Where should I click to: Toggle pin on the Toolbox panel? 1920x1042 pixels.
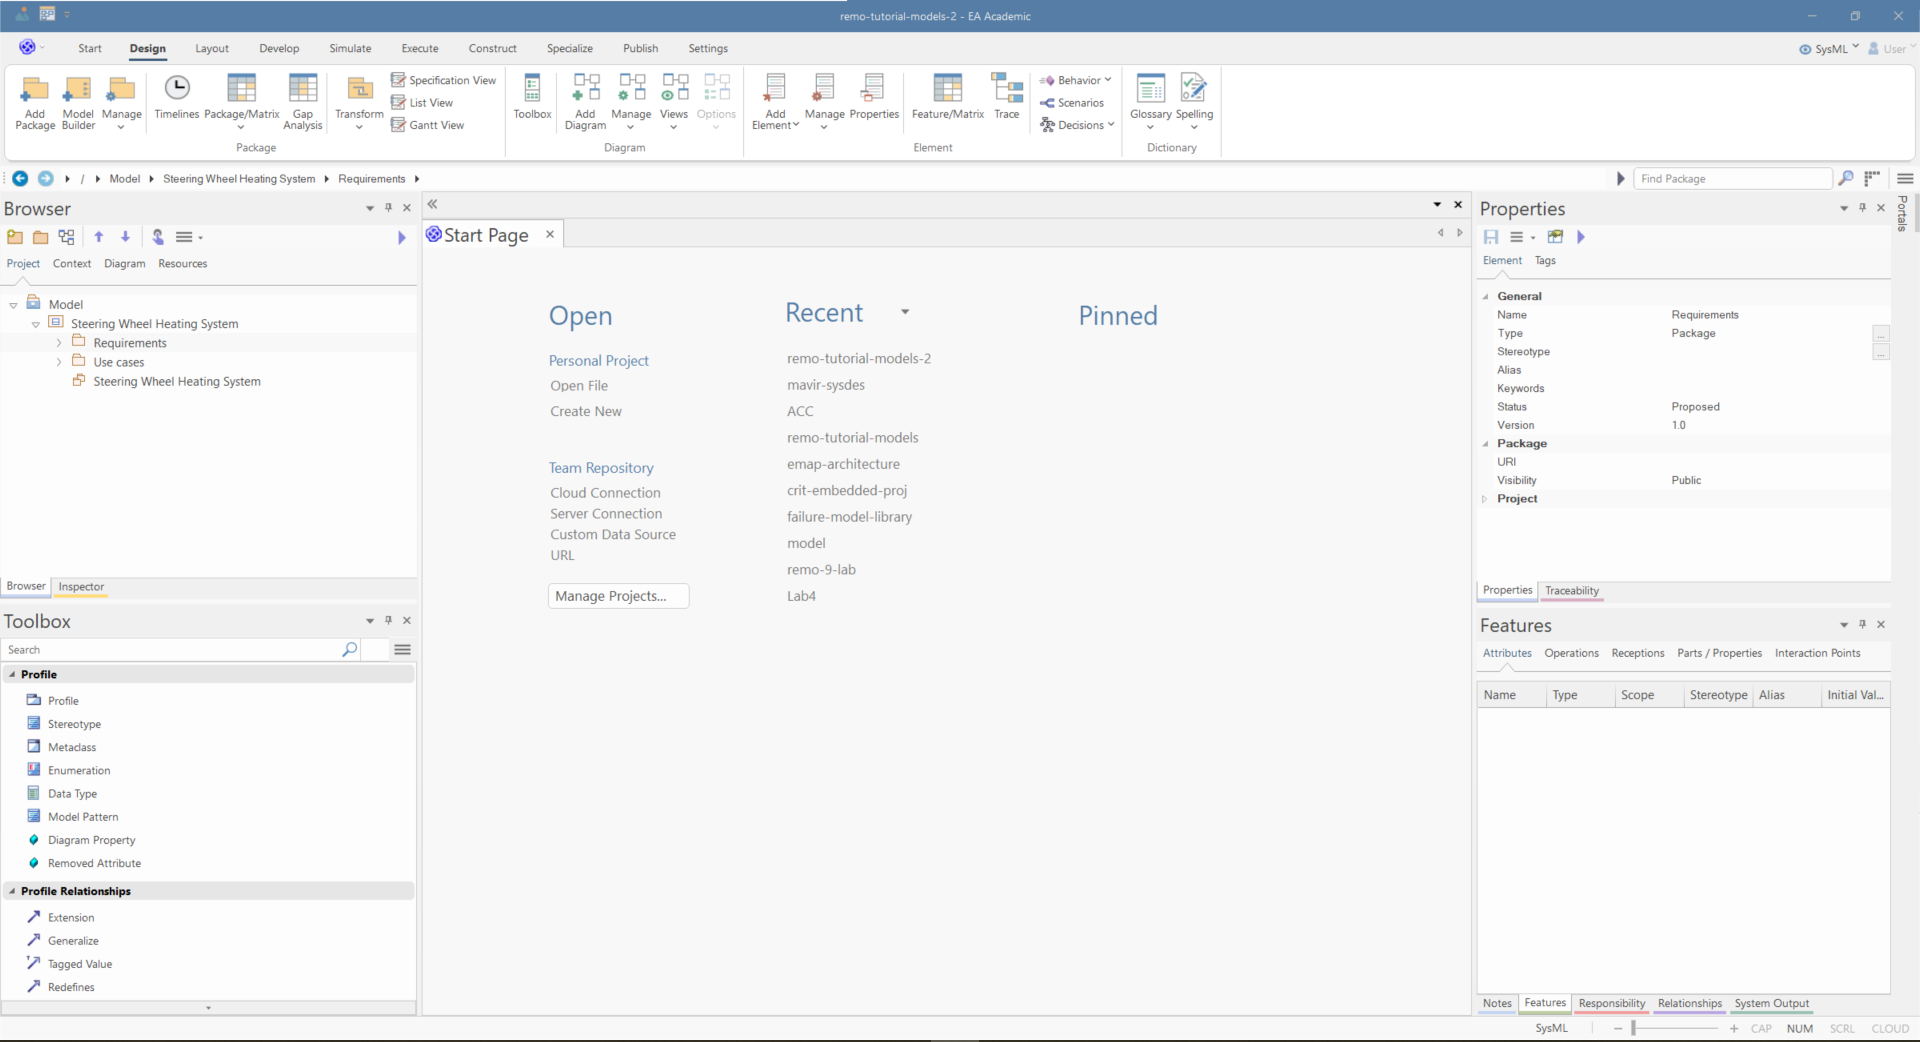[x=389, y=621]
